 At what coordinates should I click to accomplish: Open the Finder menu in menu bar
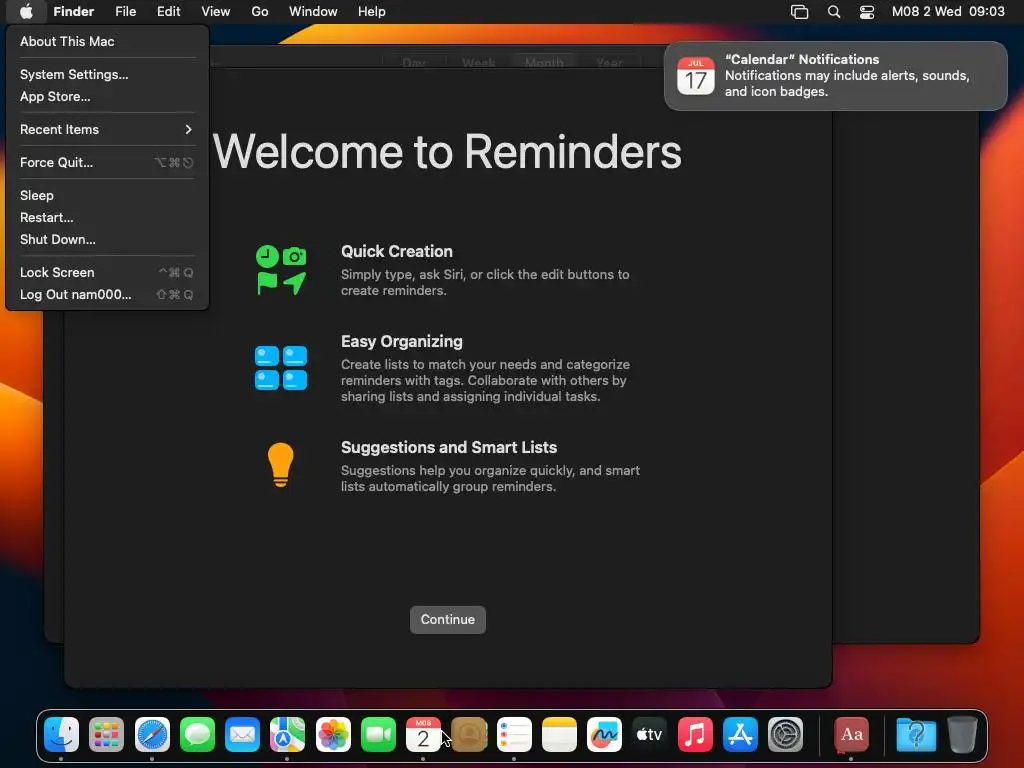tap(74, 11)
